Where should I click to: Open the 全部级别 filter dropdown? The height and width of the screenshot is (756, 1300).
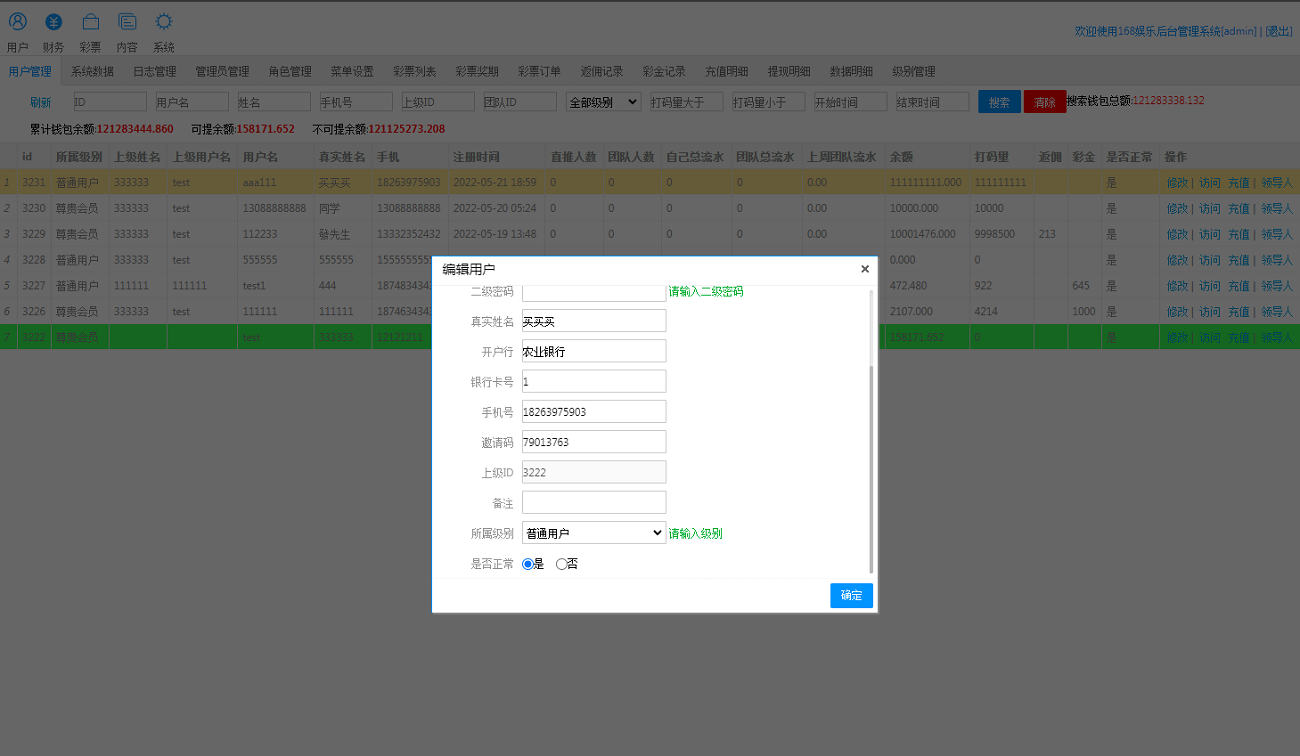[604, 102]
